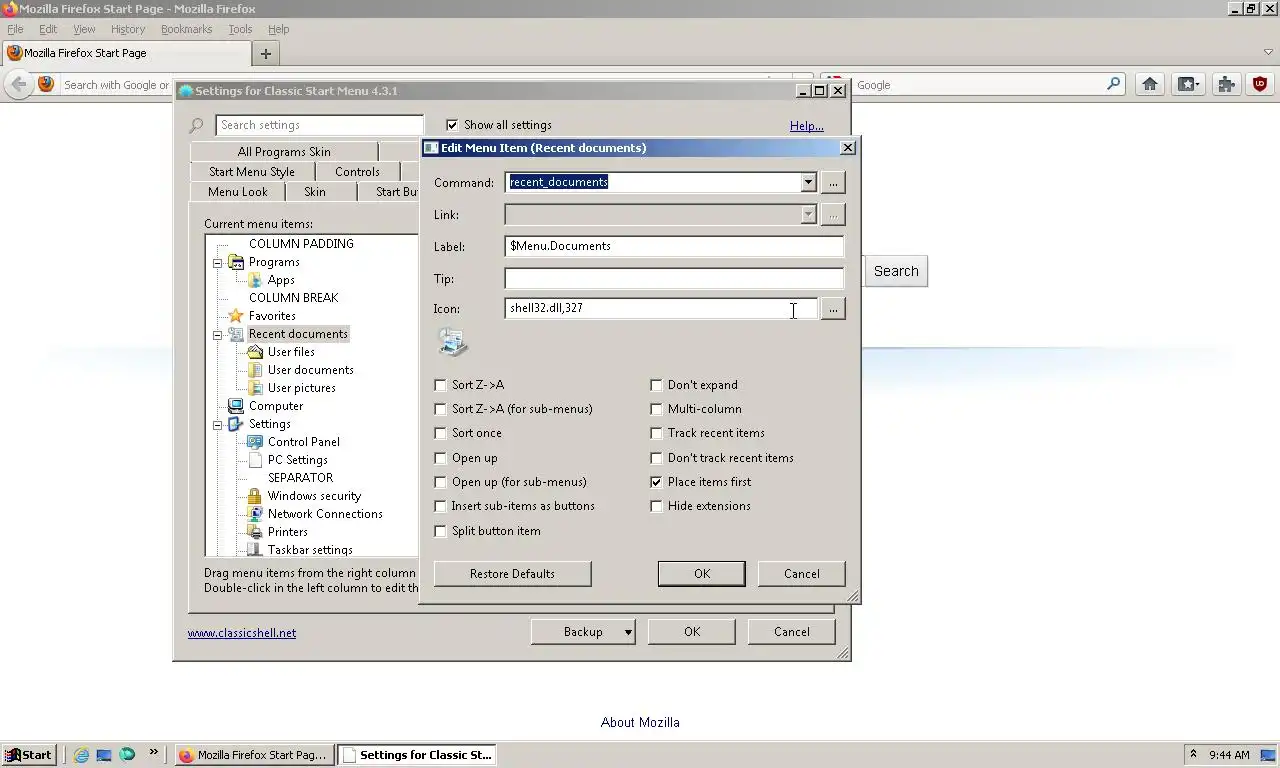The image size is (1280, 768).
Task: Click Show Desktop quick launch icon
Action: [104, 755]
